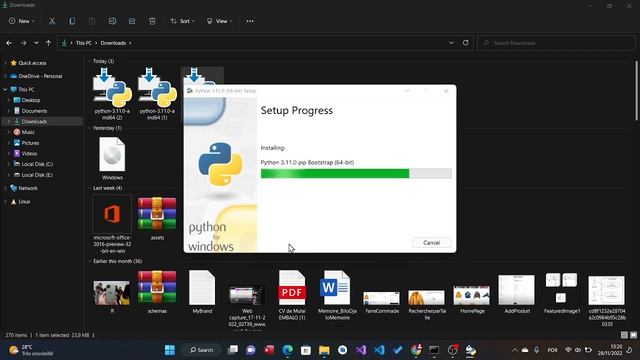The width and height of the screenshot is (640, 360).
Task: Open Visual Studio Code from taskbar
Action: [379, 350]
